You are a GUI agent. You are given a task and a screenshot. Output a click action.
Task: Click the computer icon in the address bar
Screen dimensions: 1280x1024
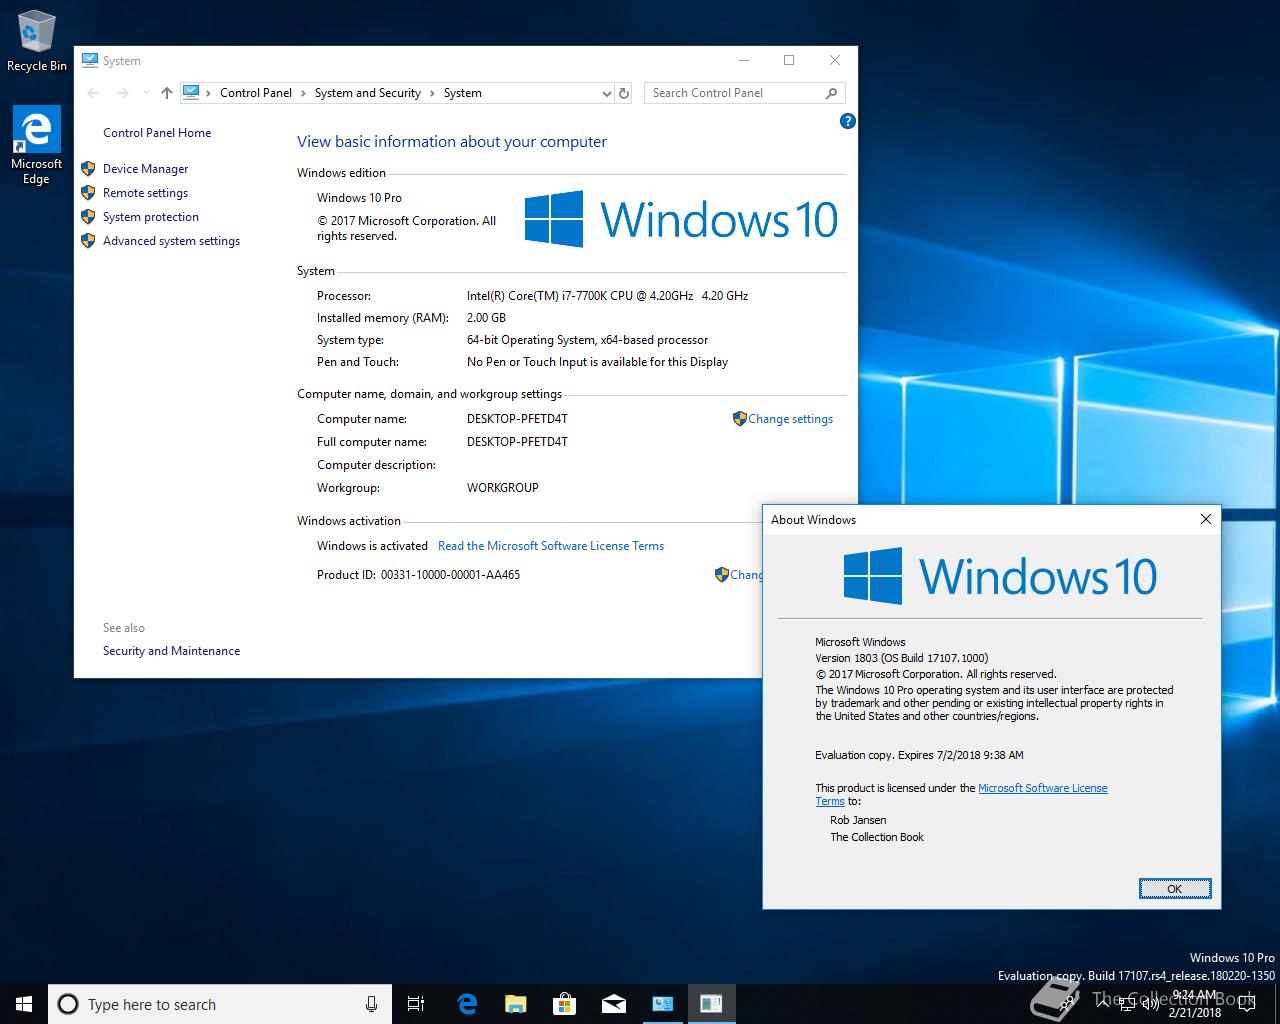tap(191, 93)
